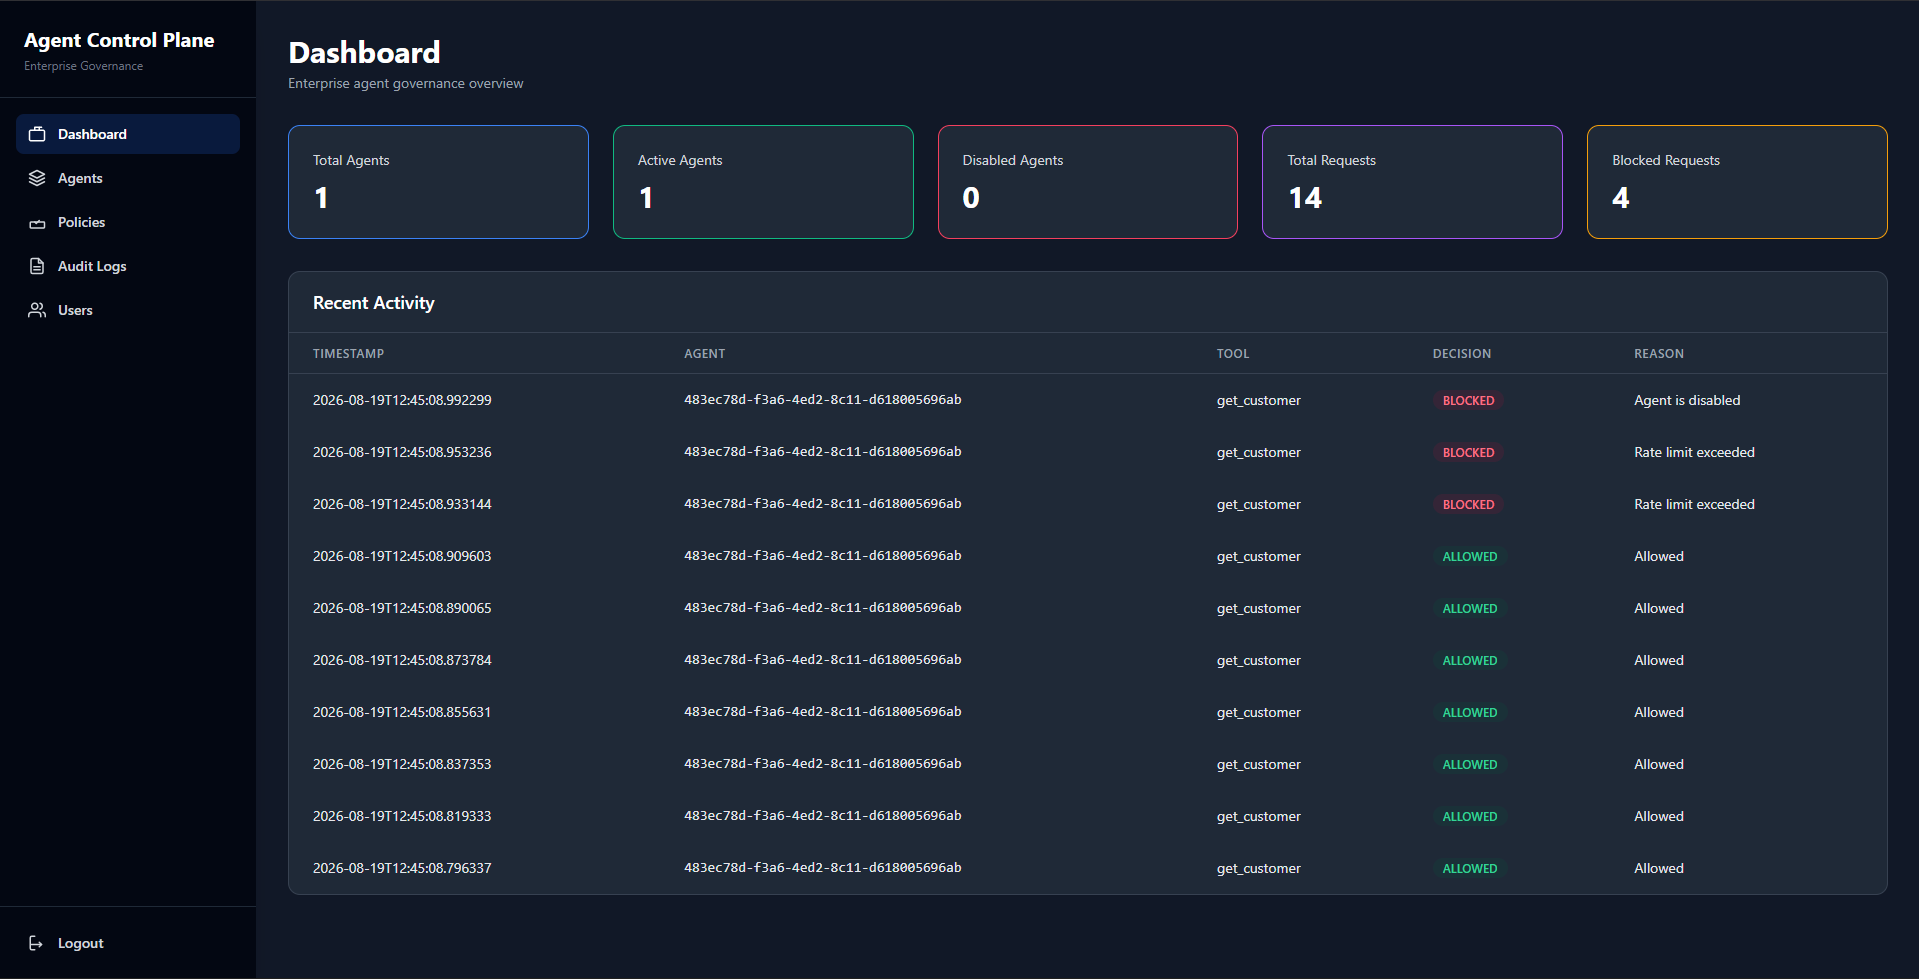Image resolution: width=1919 pixels, height=979 pixels.
Task: Click 'Allowed' reason in the 08.796337 row
Action: (1659, 868)
